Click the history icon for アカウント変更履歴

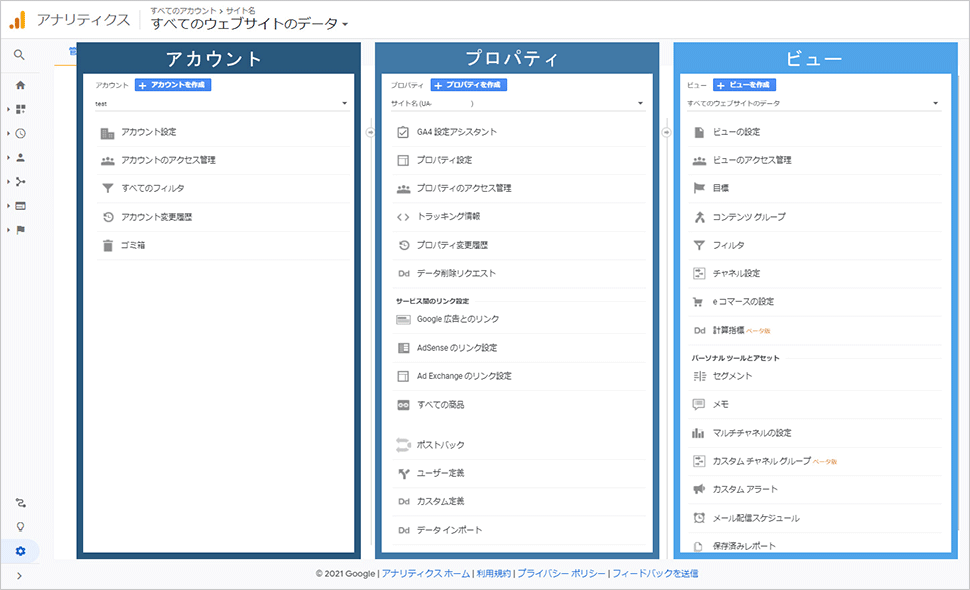point(108,217)
